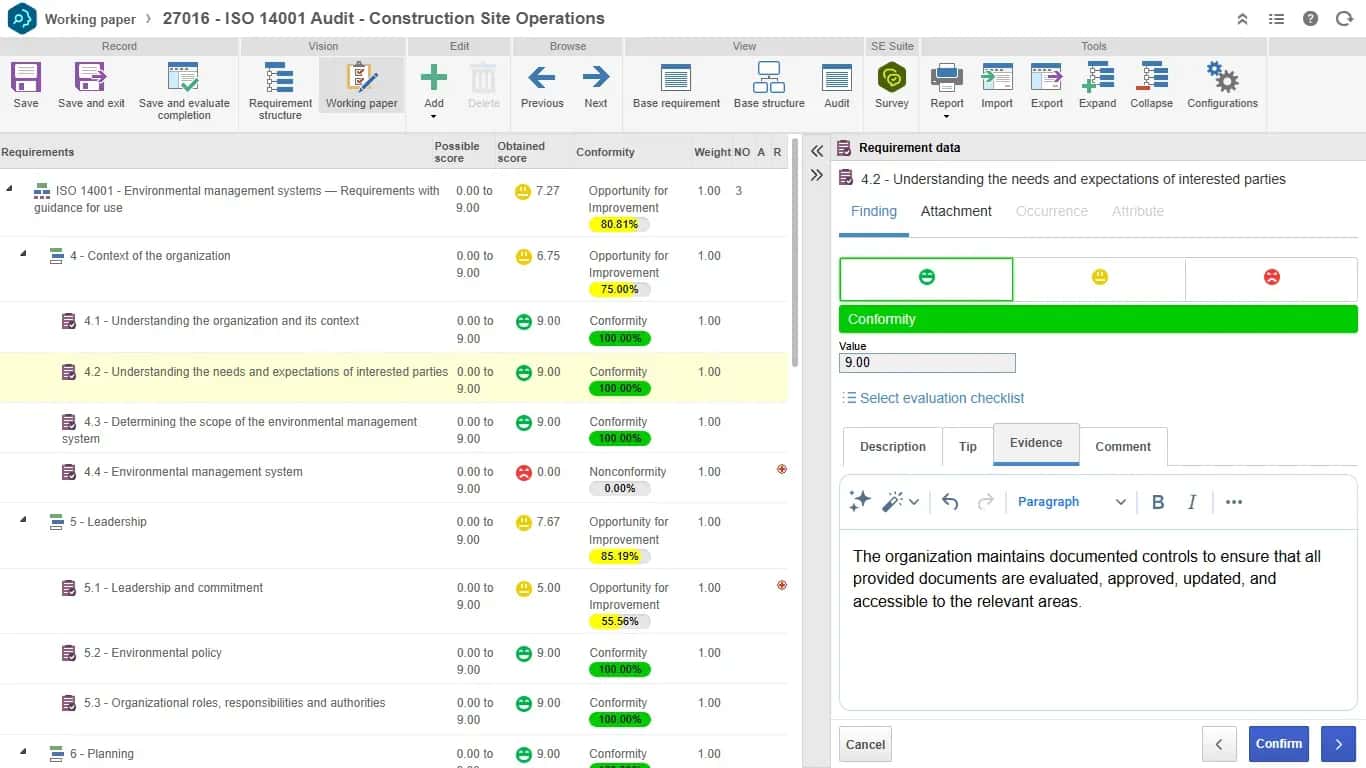Click the Export tool icon
This screenshot has width=1366, height=768.
[x=1047, y=78]
